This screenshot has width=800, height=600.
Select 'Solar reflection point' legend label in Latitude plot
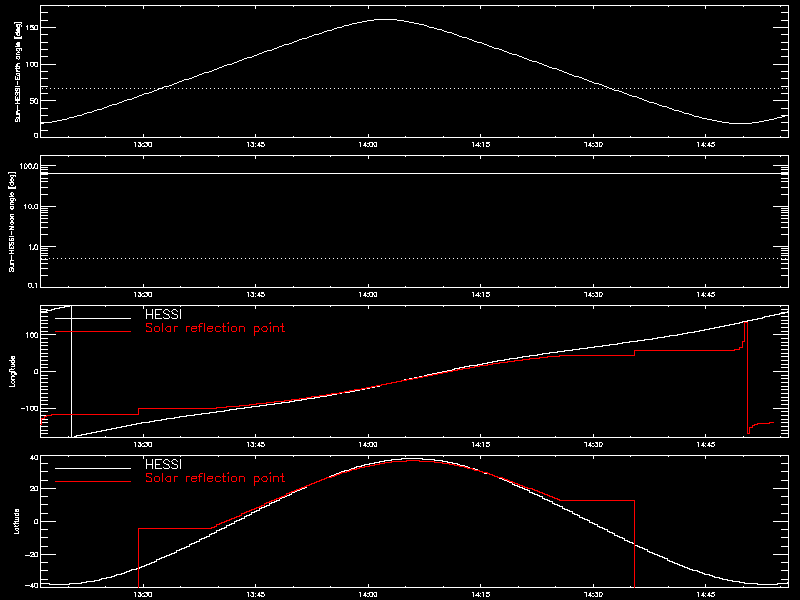point(215,478)
